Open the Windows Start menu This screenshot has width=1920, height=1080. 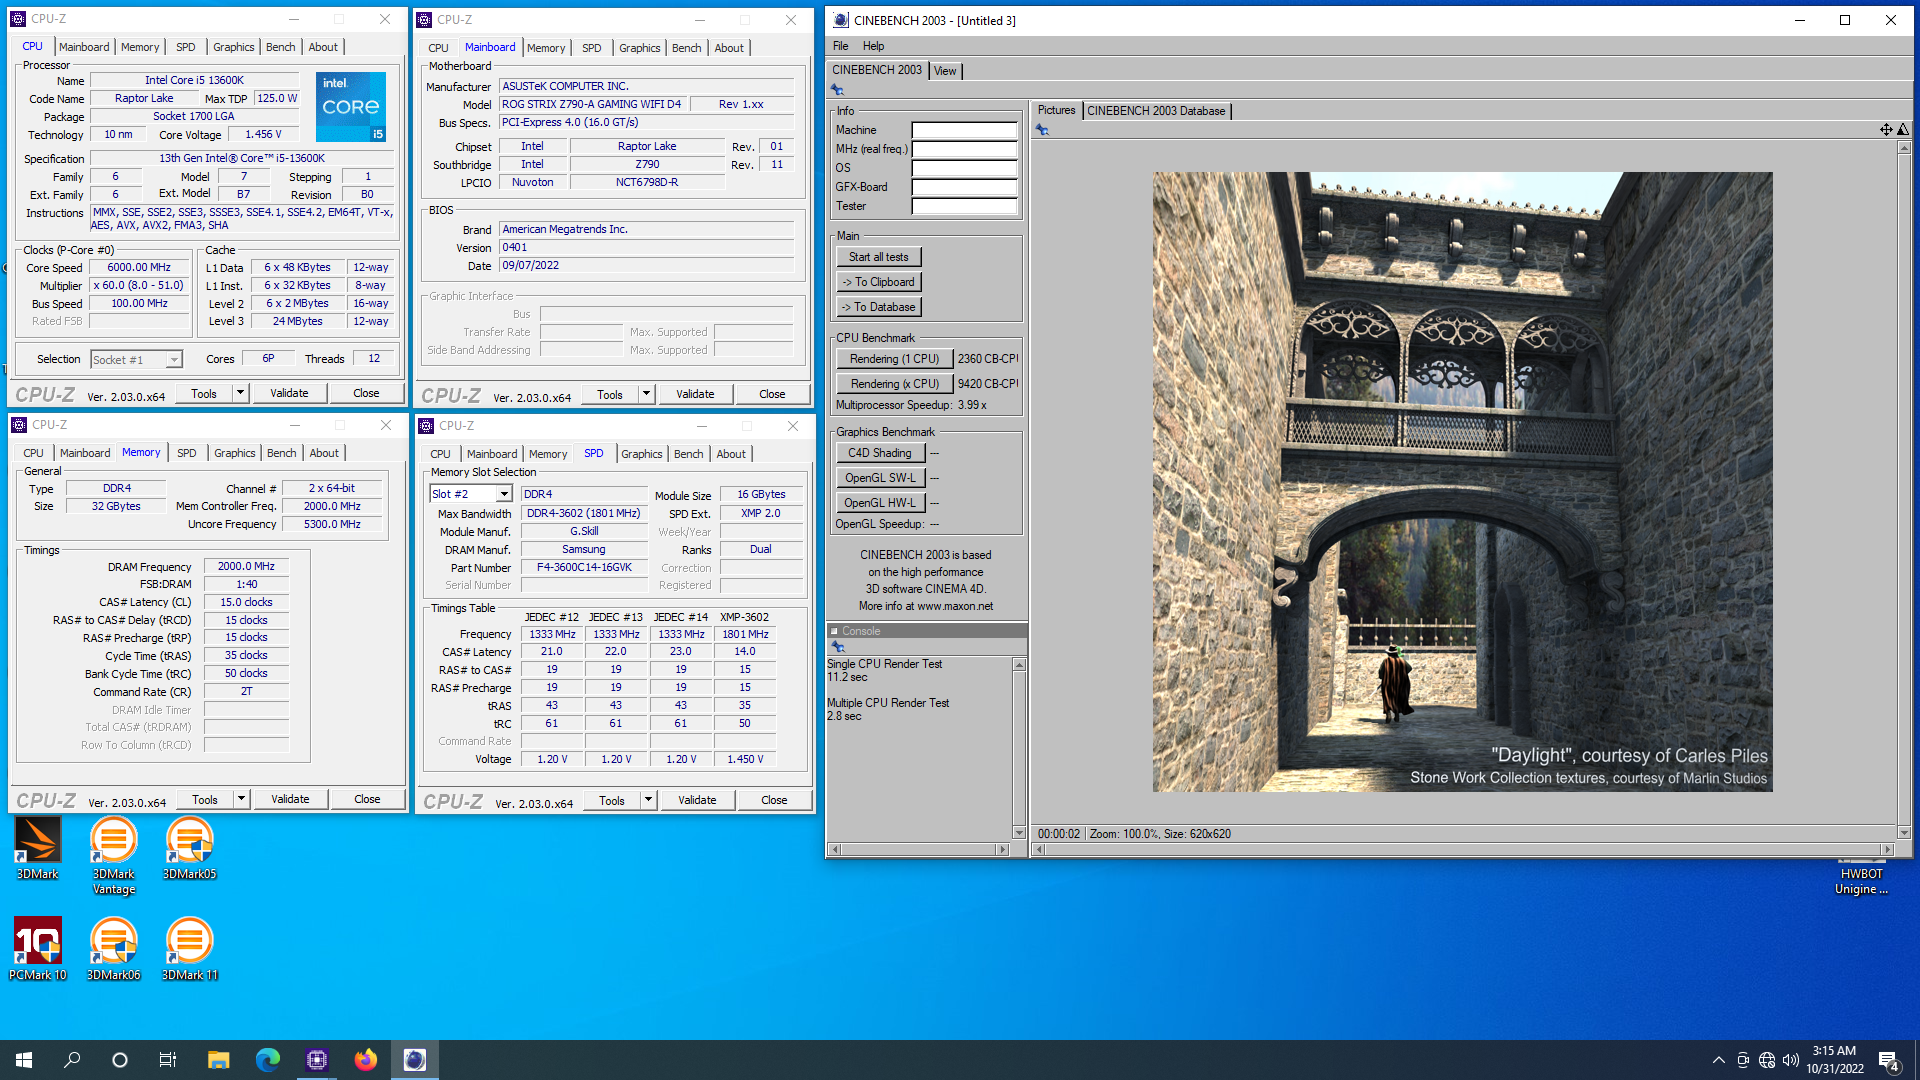[x=24, y=1060]
